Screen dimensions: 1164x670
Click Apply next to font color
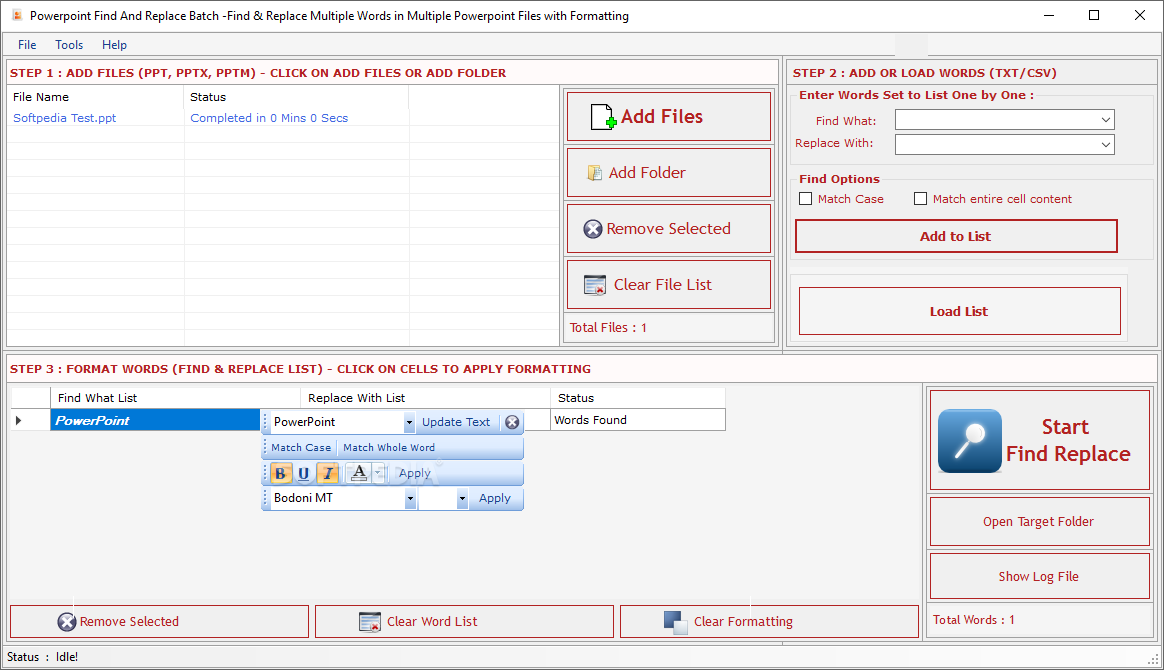414,473
